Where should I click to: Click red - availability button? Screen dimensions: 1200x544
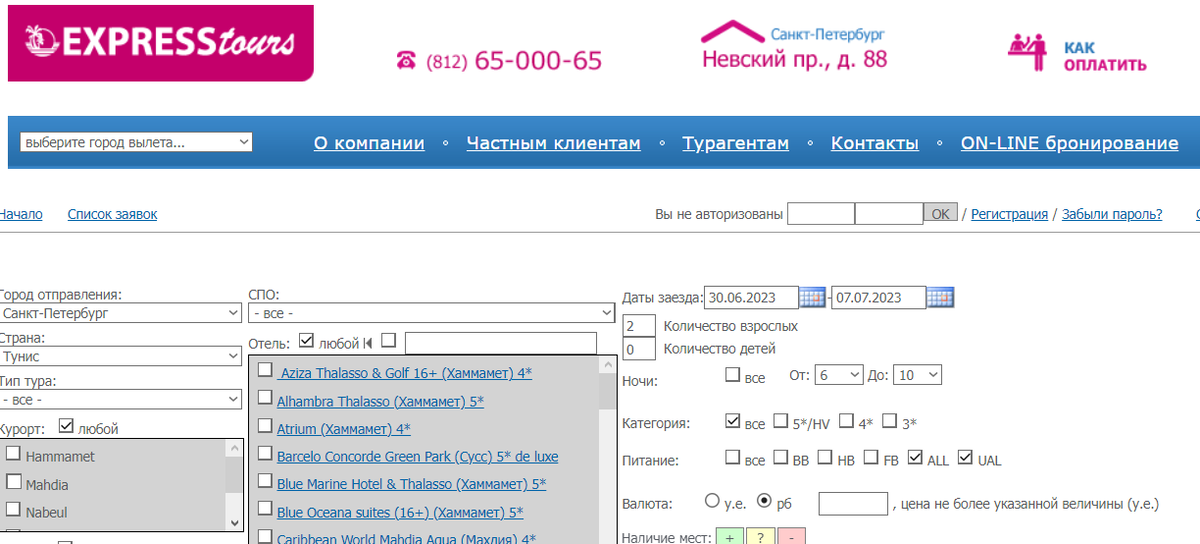click(x=790, y=537)
